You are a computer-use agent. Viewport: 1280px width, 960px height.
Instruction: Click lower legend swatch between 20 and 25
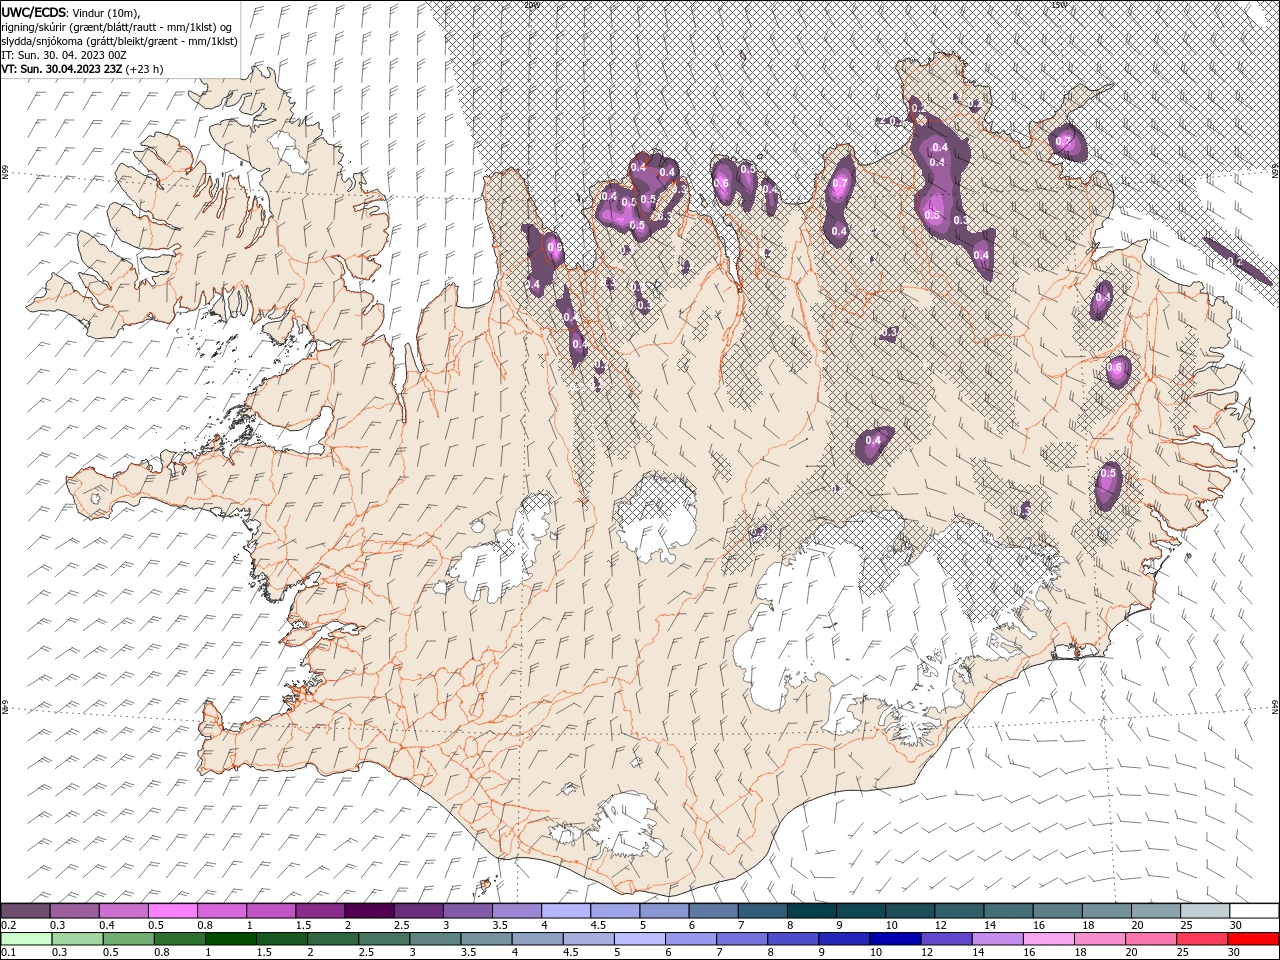pos(1151,939)
